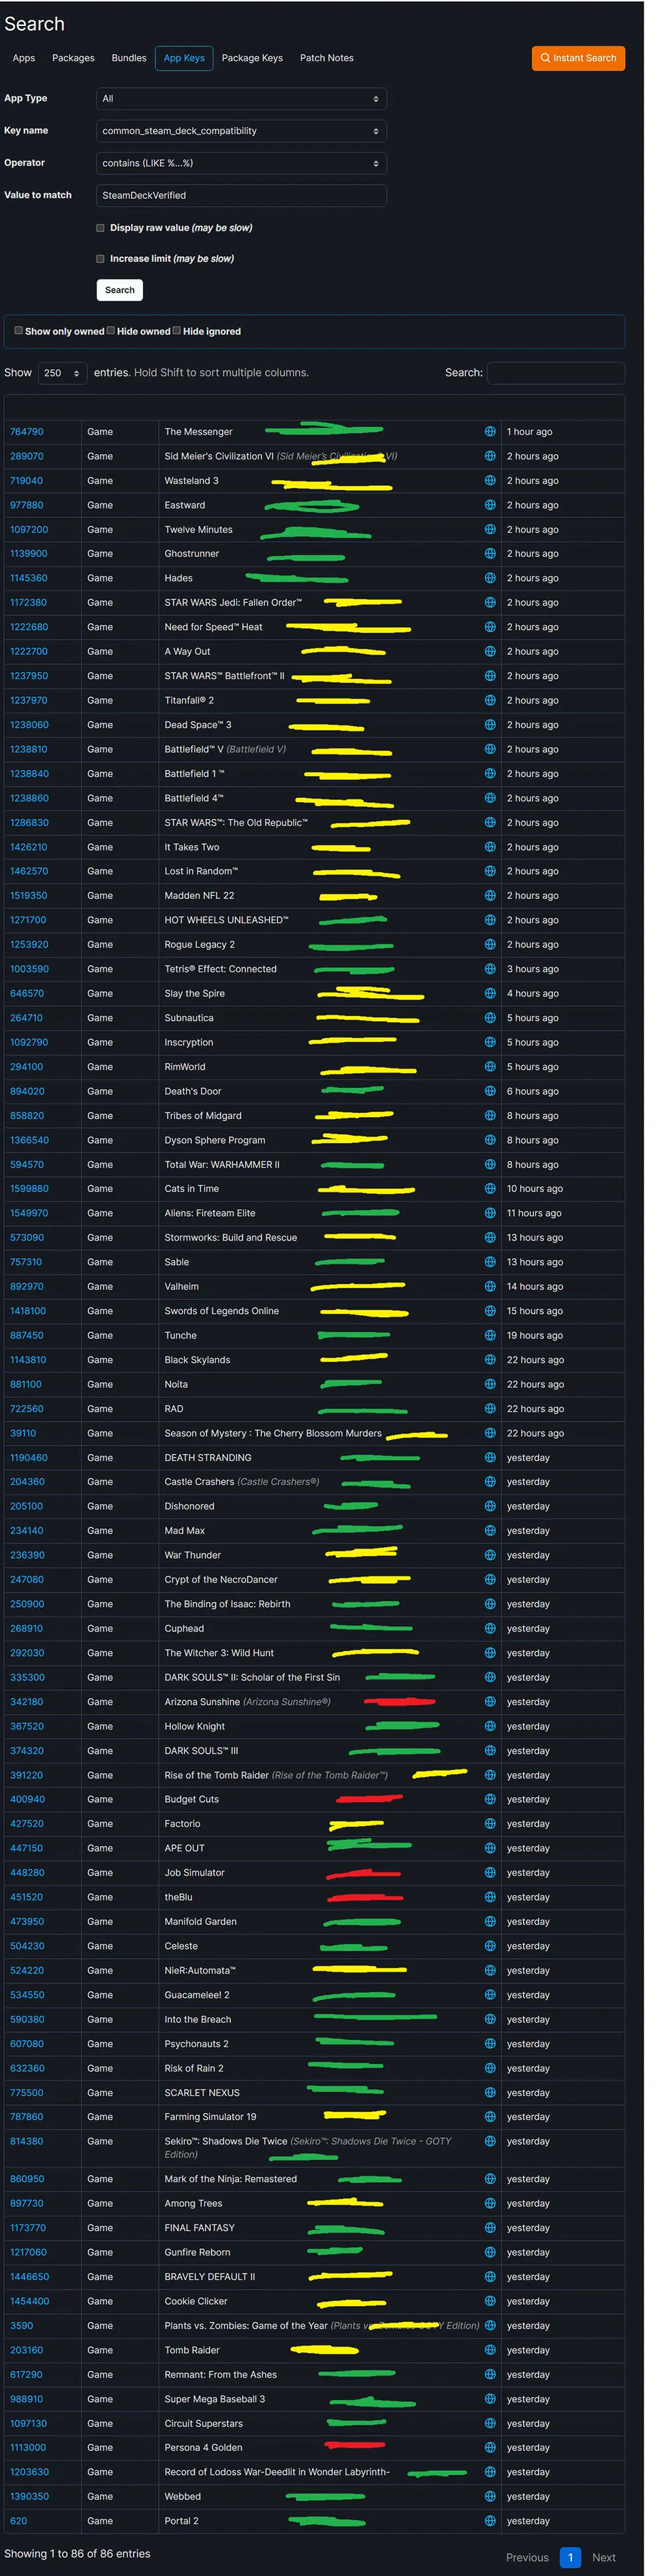Open the Patch Notes tab
Viewport: 665px width, 2576px height.
point(327,58)
